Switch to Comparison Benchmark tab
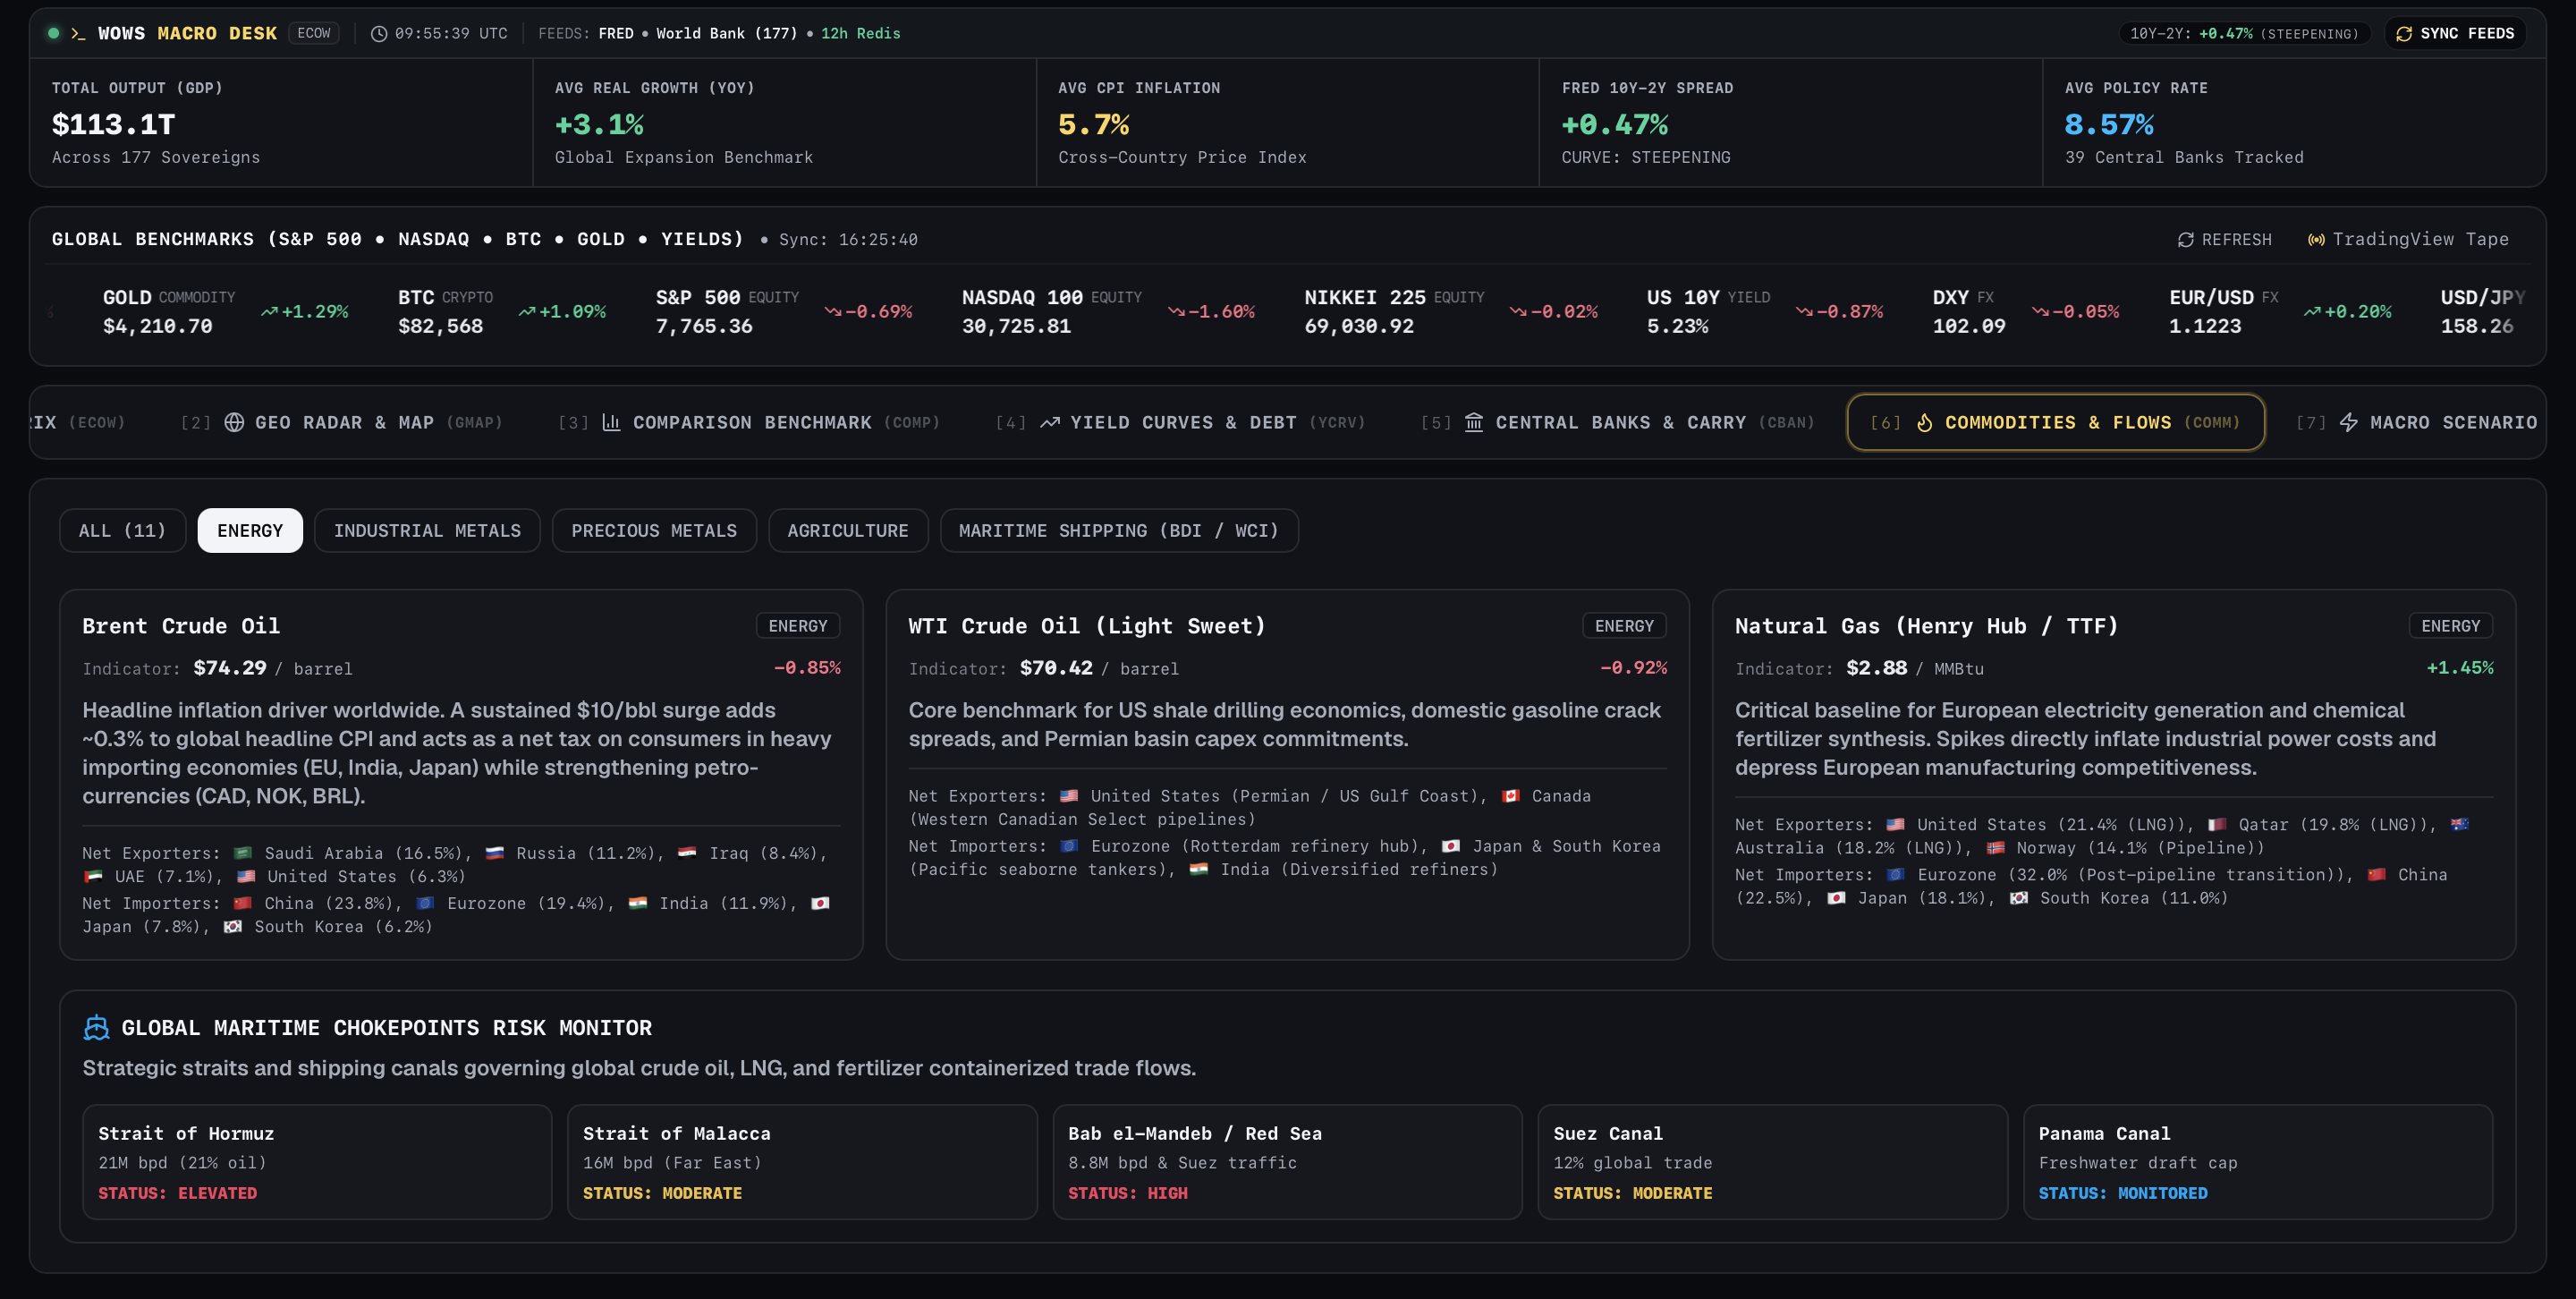Viewport: 2576px width, 1299px height. (x=750, y=422)
